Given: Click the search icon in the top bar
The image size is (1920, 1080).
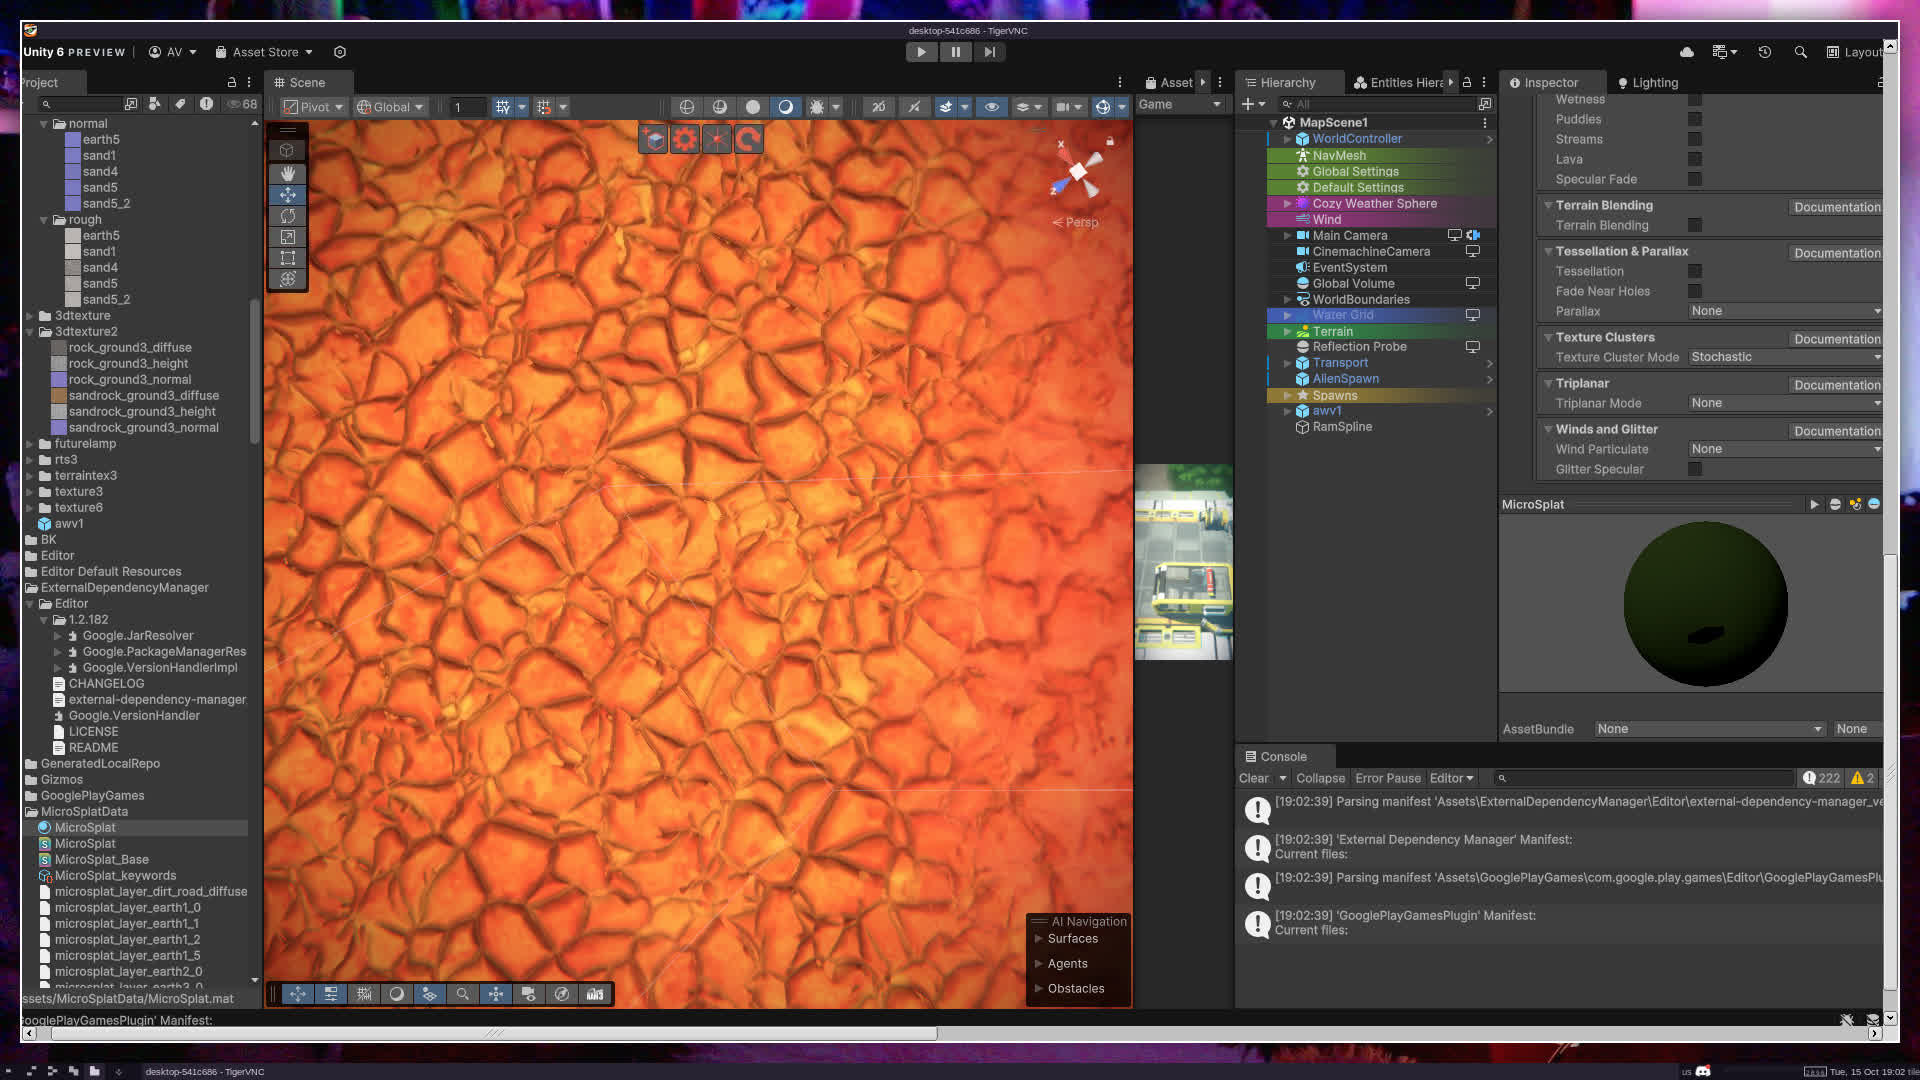Looking at the screenshot, I should tap(1800, 52).
